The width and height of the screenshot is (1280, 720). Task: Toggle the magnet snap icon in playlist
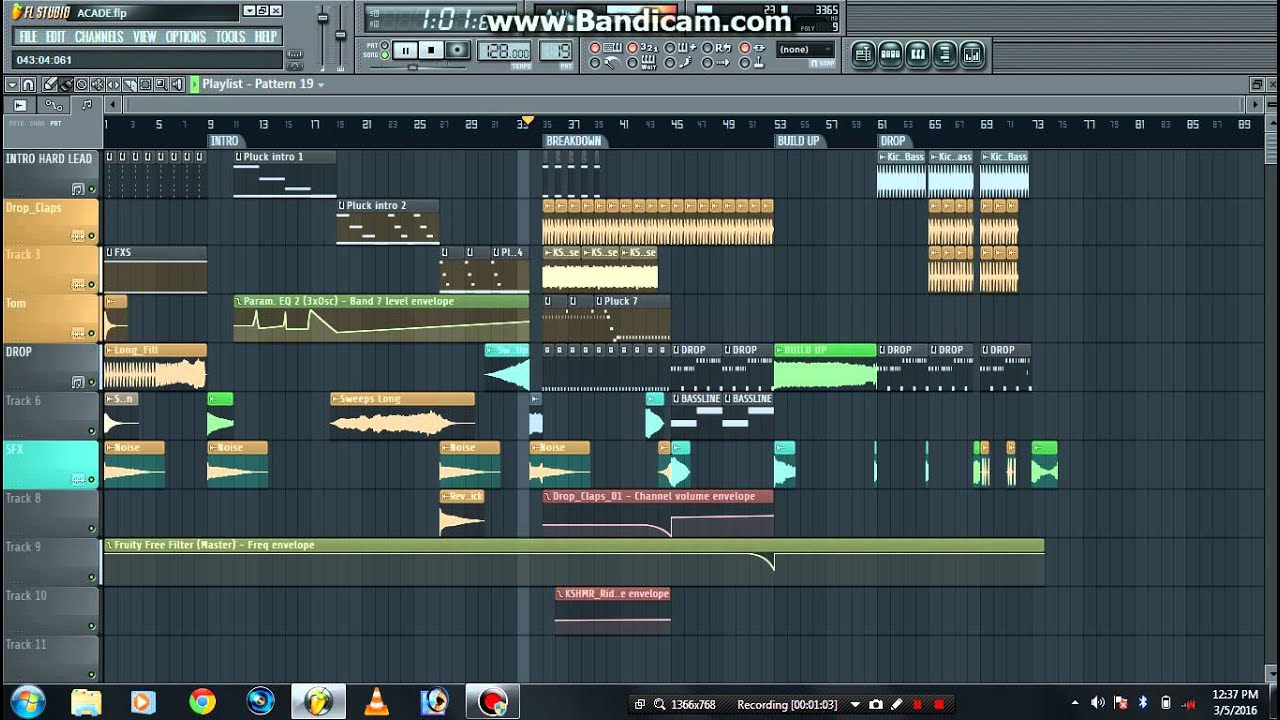28,84
